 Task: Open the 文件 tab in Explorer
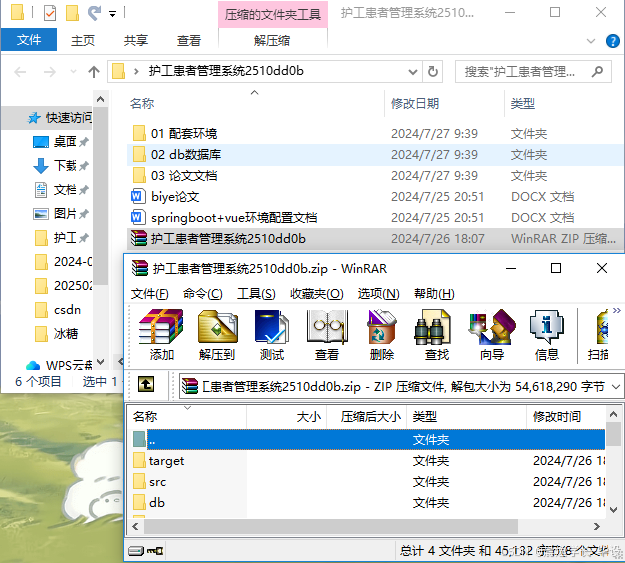pos(29,40)
